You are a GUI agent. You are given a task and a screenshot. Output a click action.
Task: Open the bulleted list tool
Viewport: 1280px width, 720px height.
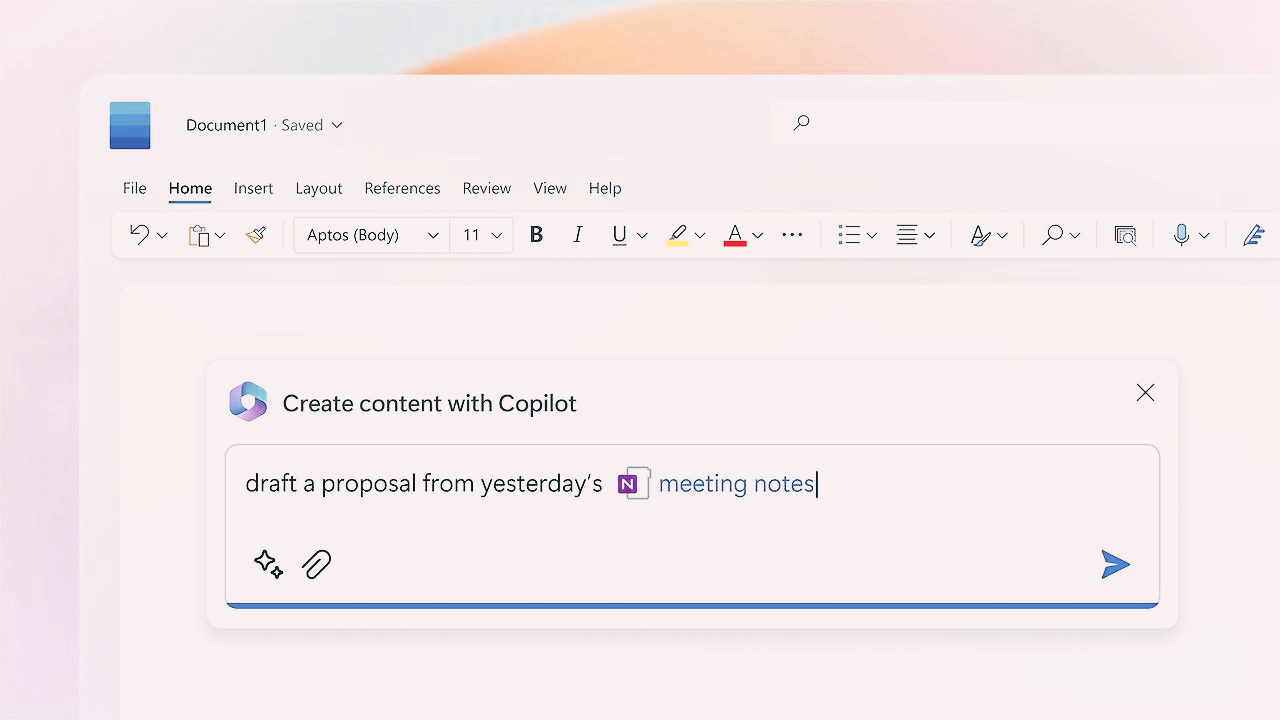[x=849, y=235]
